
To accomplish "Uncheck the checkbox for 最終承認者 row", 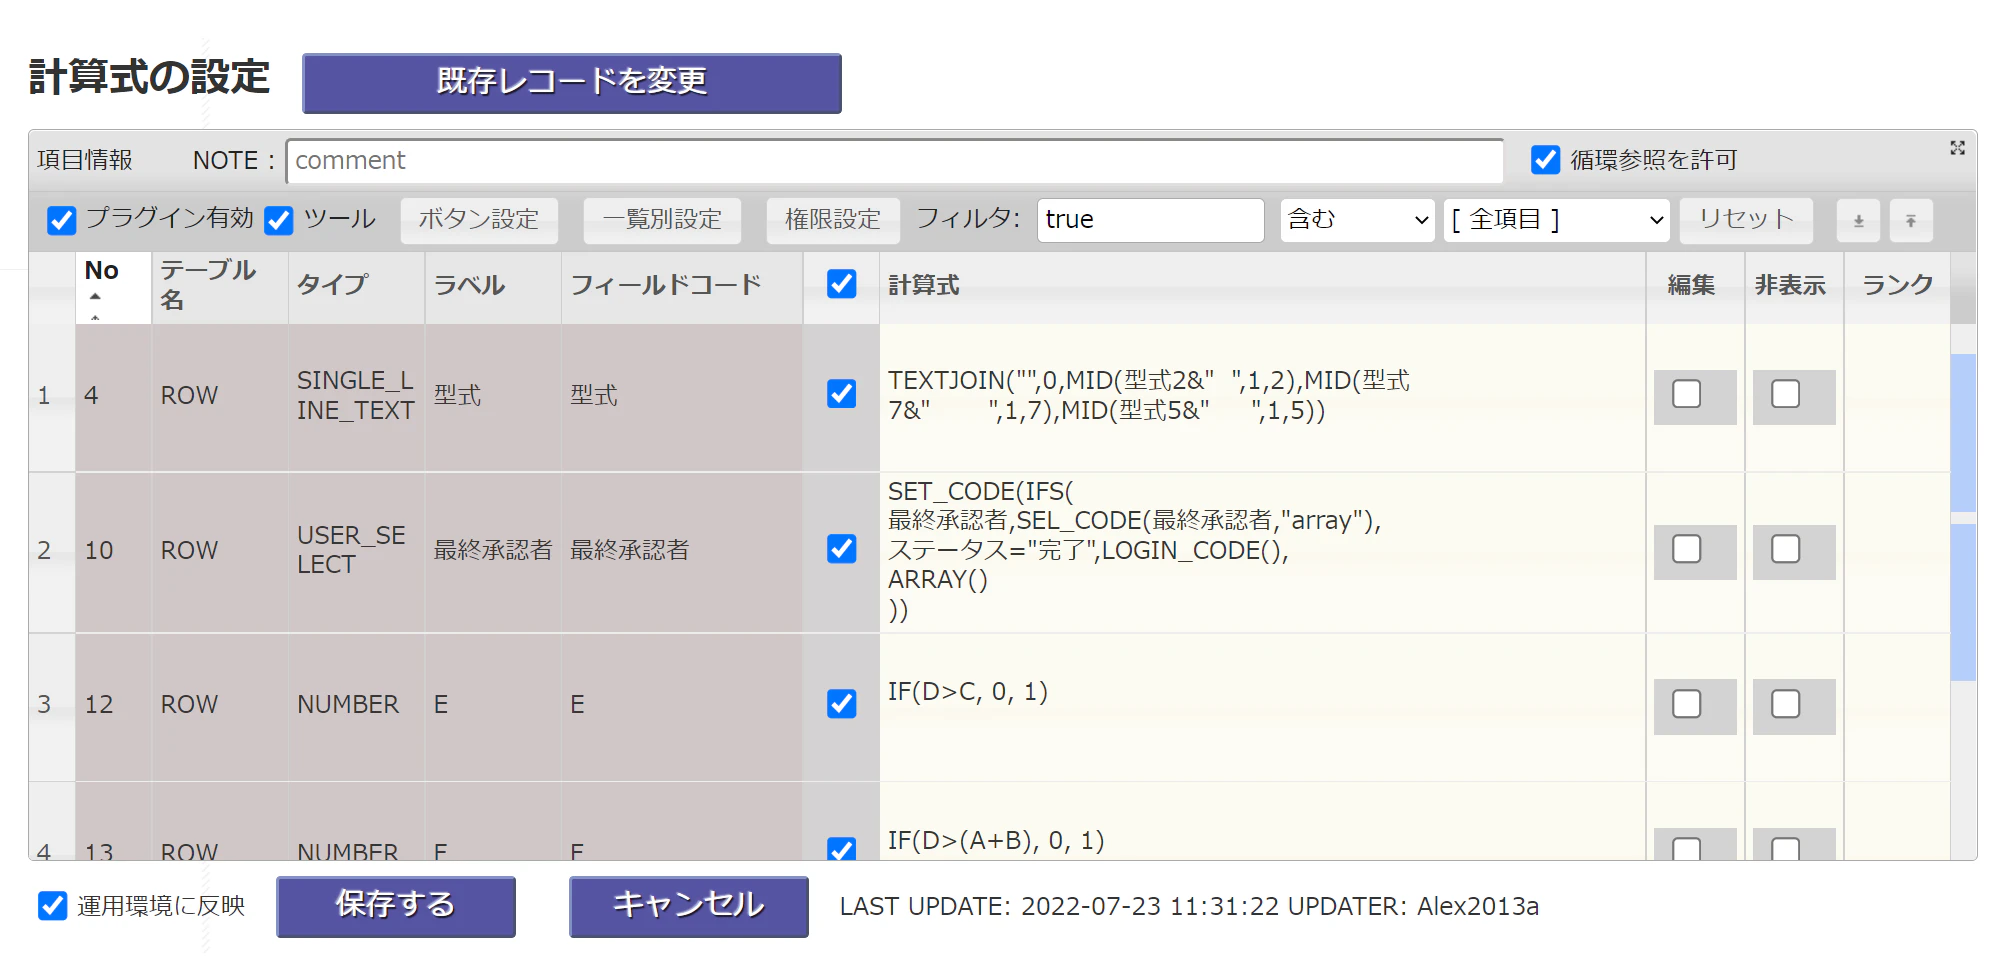I will (x=841, y=549).
